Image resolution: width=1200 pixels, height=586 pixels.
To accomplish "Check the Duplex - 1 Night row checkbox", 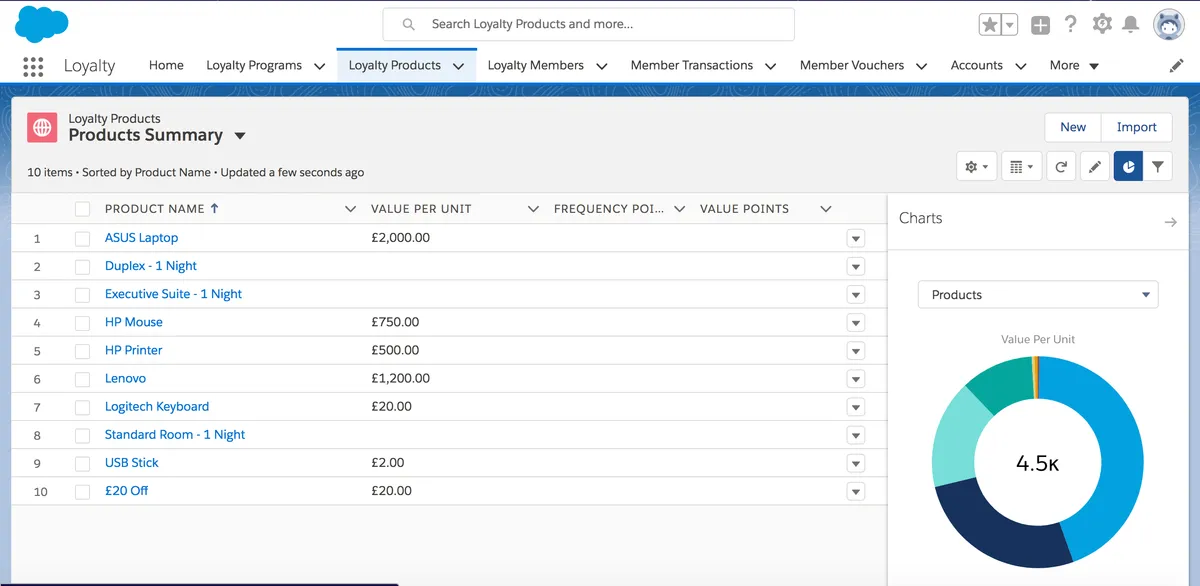I will click(x=82, y=266).
